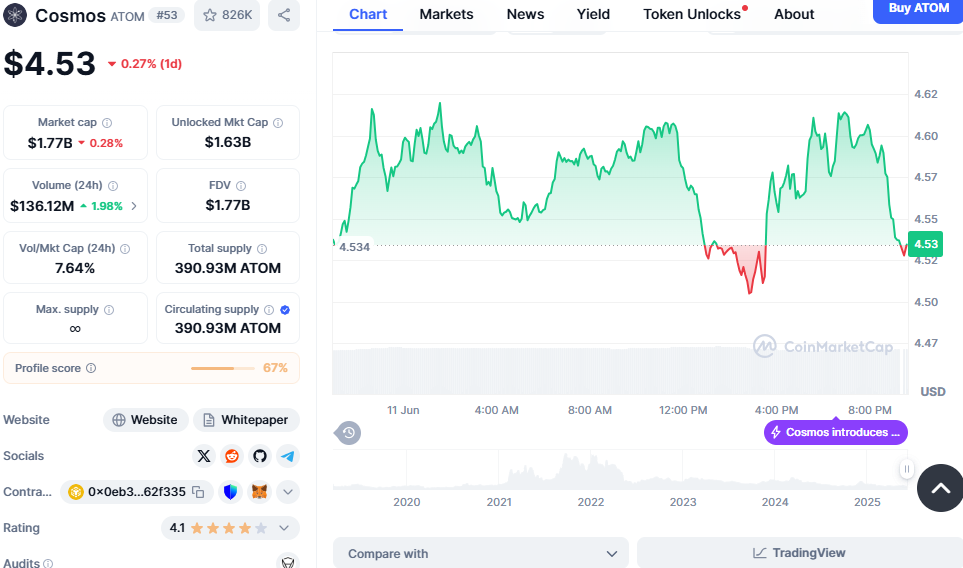Viewport: 963px width, 568px height.
Task: Click the chart history clock icon
Action: [348, 433]
